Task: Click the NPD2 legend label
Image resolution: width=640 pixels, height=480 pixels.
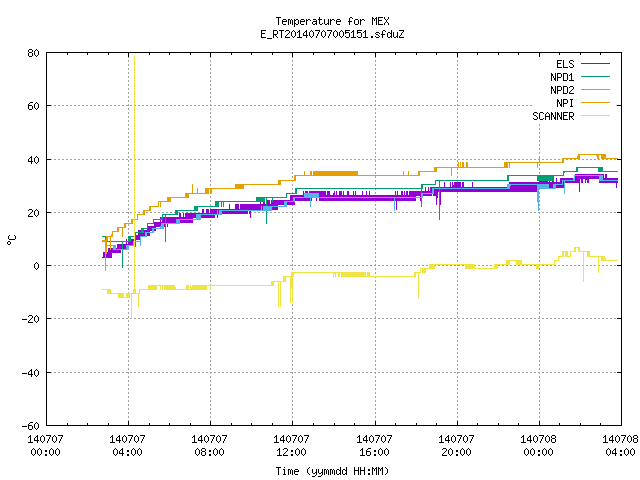Action: tap(562, 90)
